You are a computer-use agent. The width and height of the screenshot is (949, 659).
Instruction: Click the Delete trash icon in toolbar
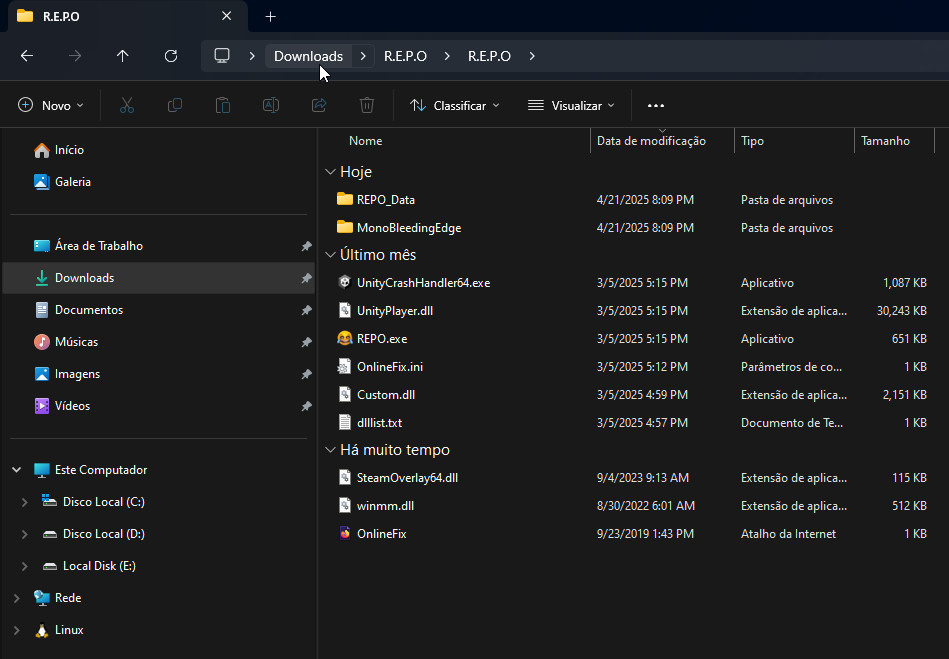point(367,105)
